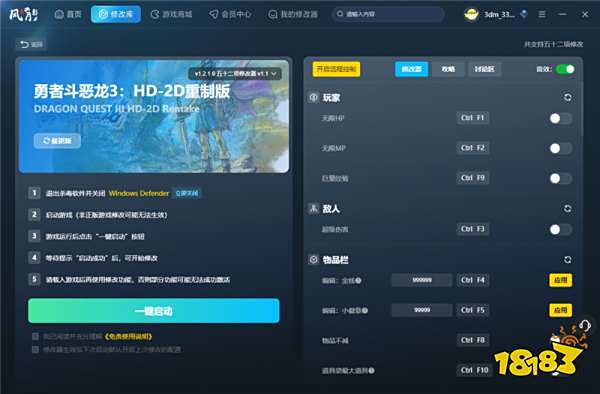Click the 敌人 section heading
The width and height of the screenshot is (600, 394).
(331, 209)
